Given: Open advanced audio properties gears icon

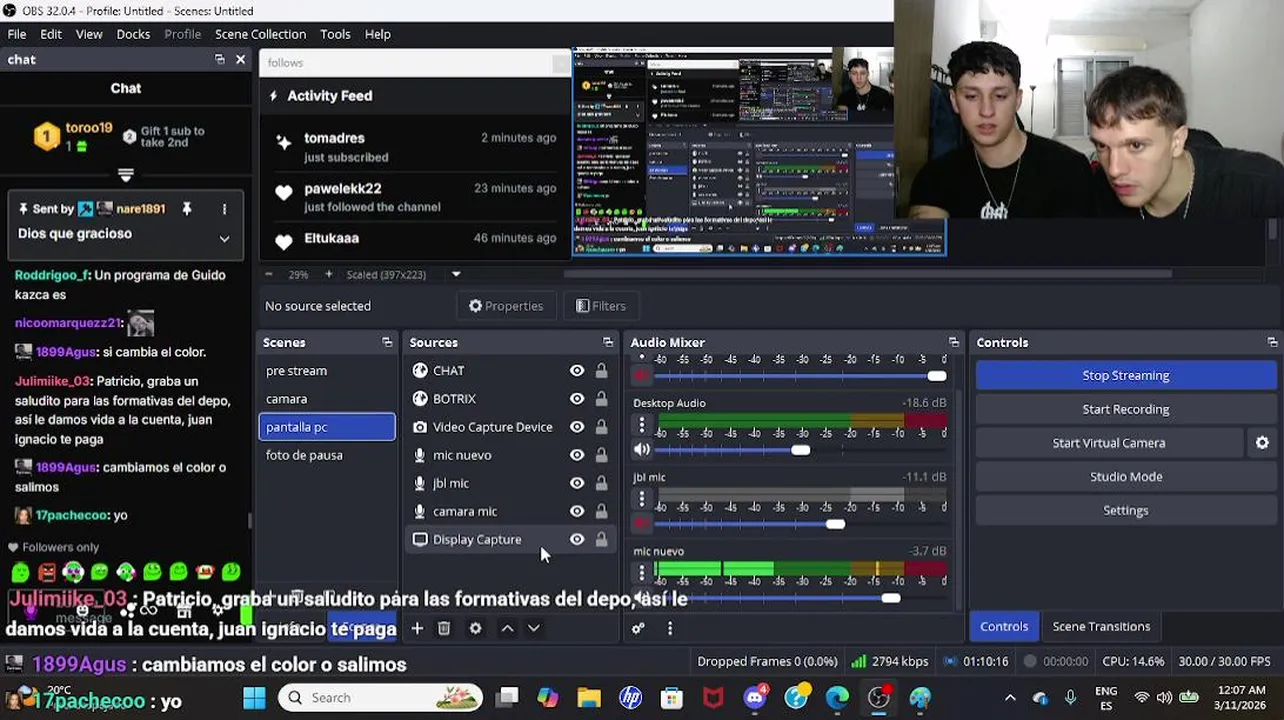Looking at the screenshot, I should (638, 628).
